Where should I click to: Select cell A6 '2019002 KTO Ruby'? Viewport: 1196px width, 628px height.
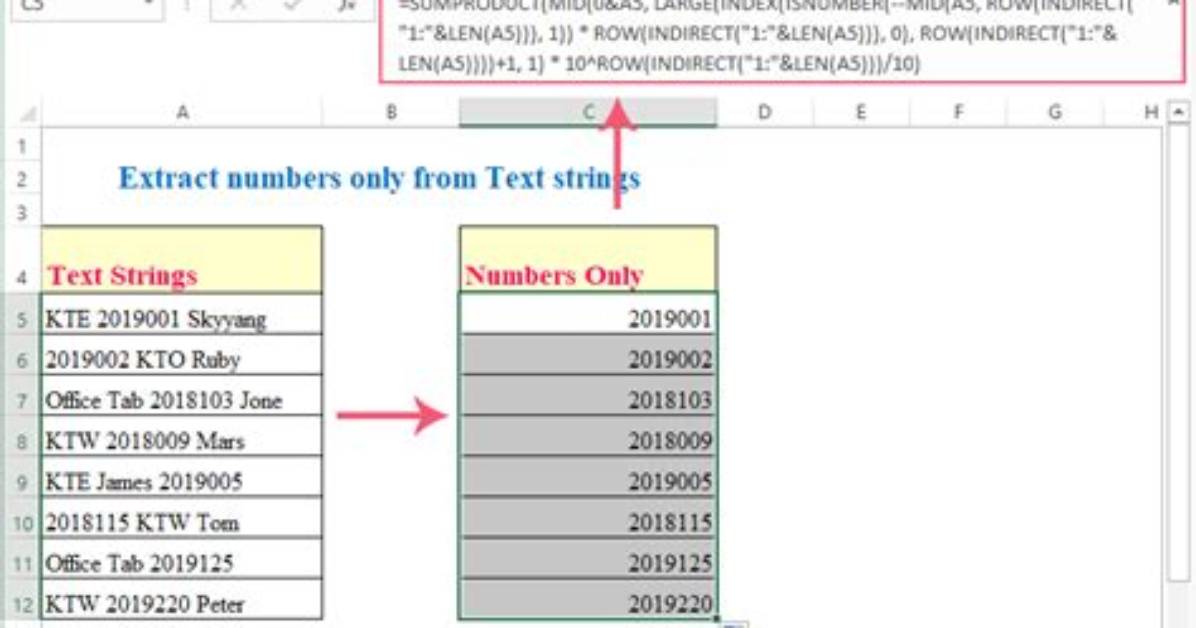coord(182,355)
